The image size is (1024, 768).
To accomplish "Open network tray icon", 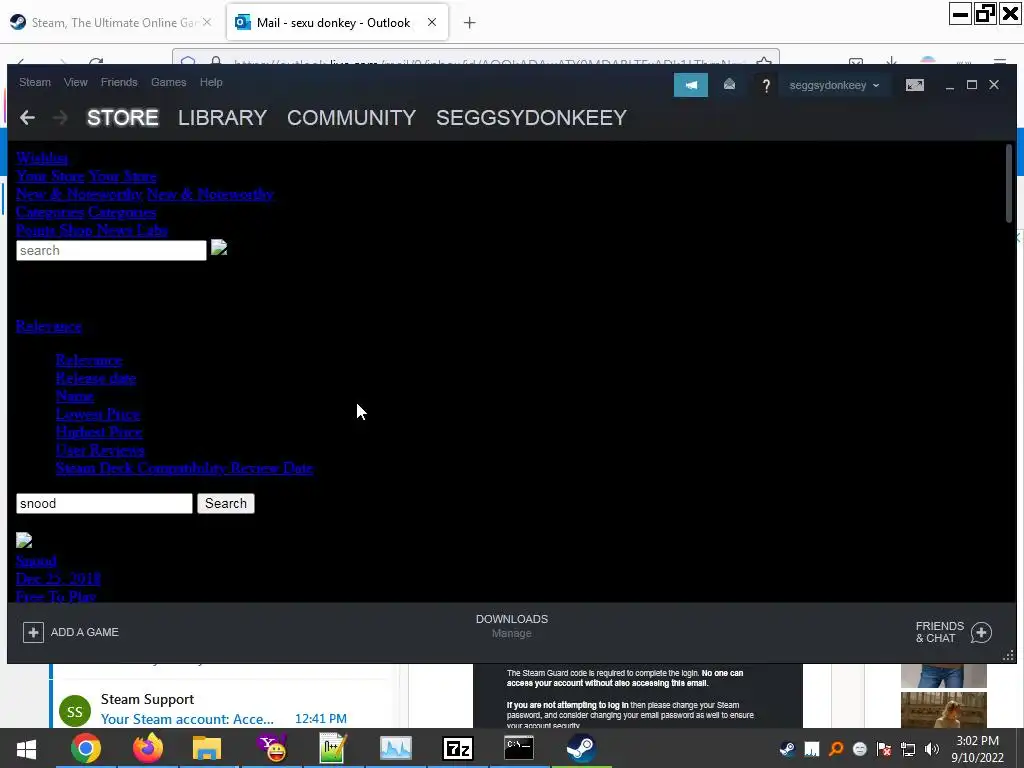I will 908,749.
